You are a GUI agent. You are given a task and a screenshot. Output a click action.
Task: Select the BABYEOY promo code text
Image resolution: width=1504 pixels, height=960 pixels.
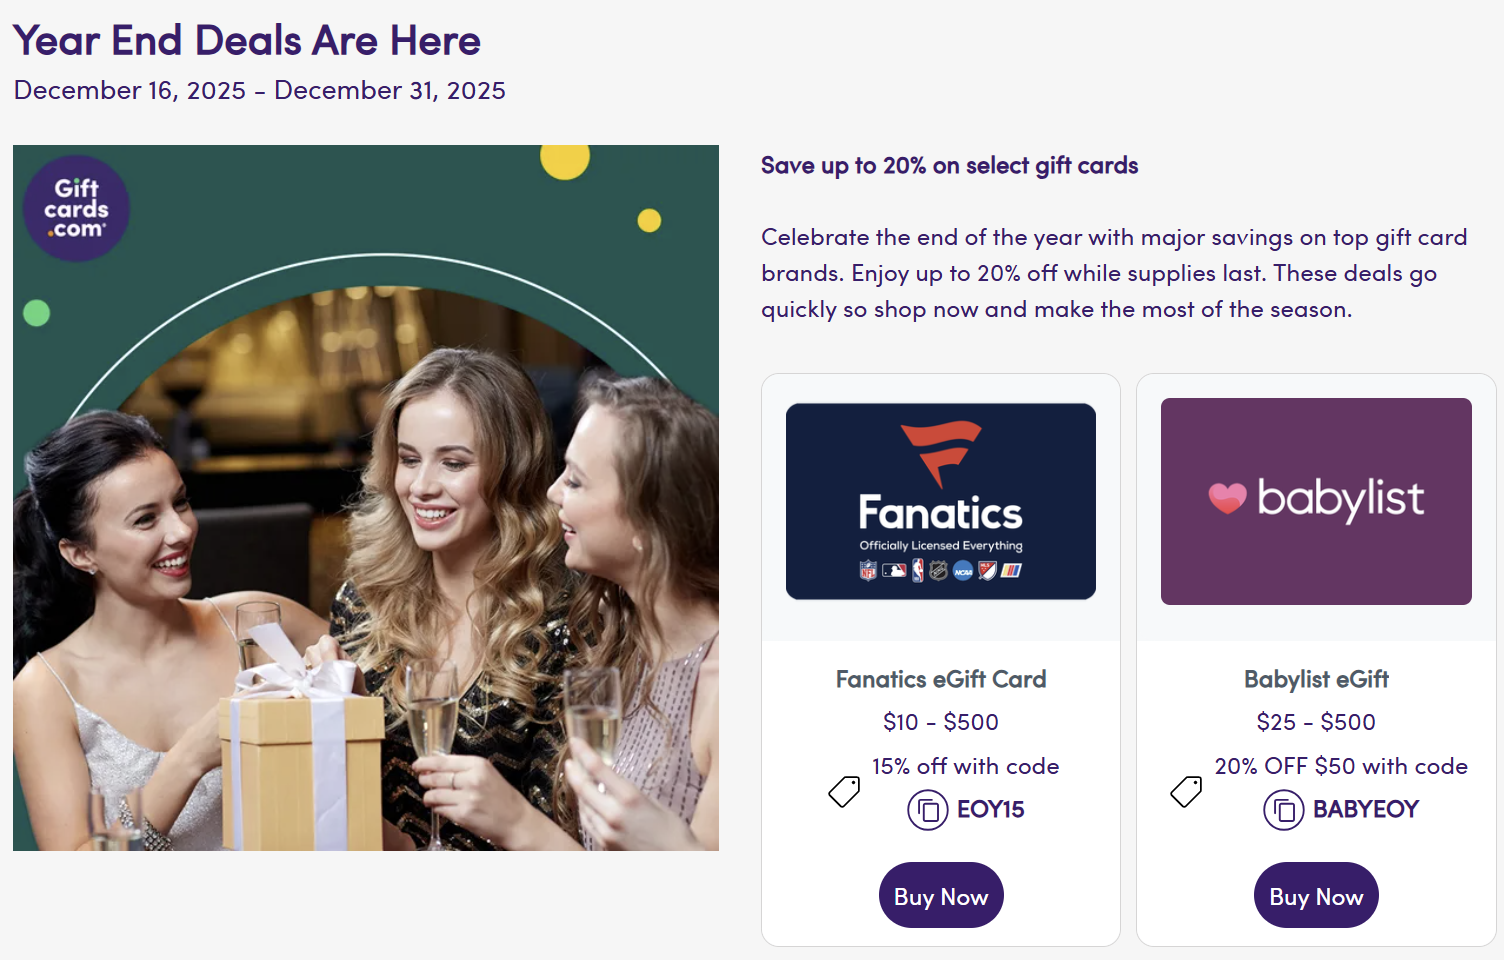(x=1365, y=810)
